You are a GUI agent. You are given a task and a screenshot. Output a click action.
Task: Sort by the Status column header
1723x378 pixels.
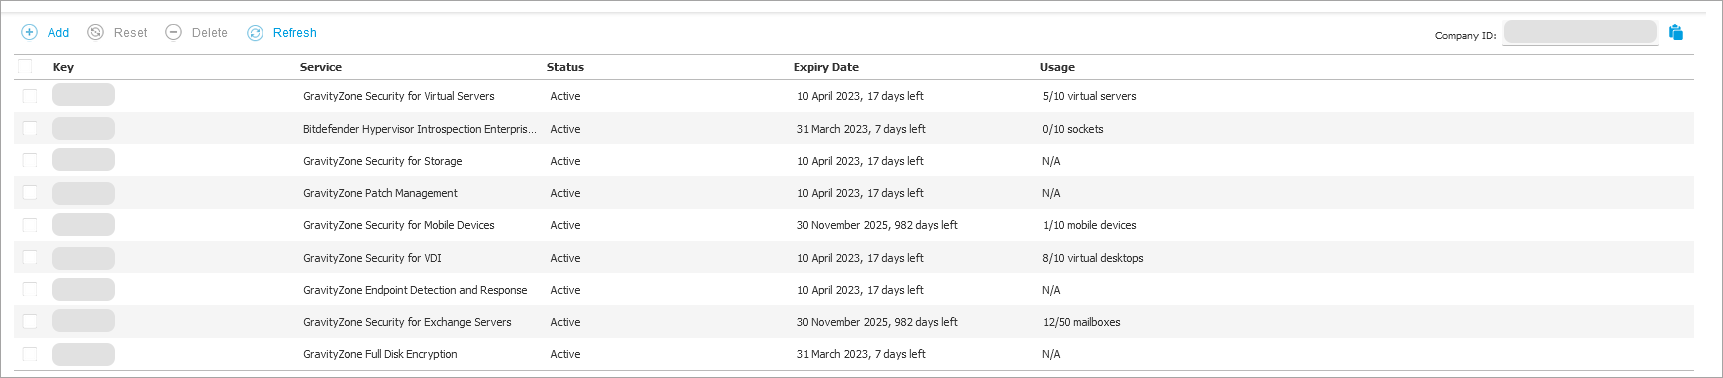565,67
